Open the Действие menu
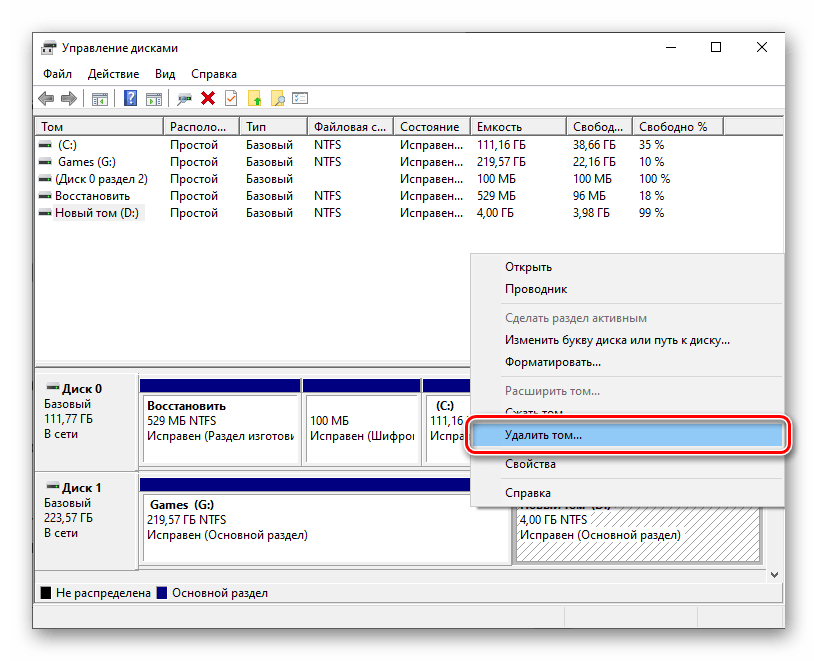Screen dimensions: 817x661 point(113,74)
